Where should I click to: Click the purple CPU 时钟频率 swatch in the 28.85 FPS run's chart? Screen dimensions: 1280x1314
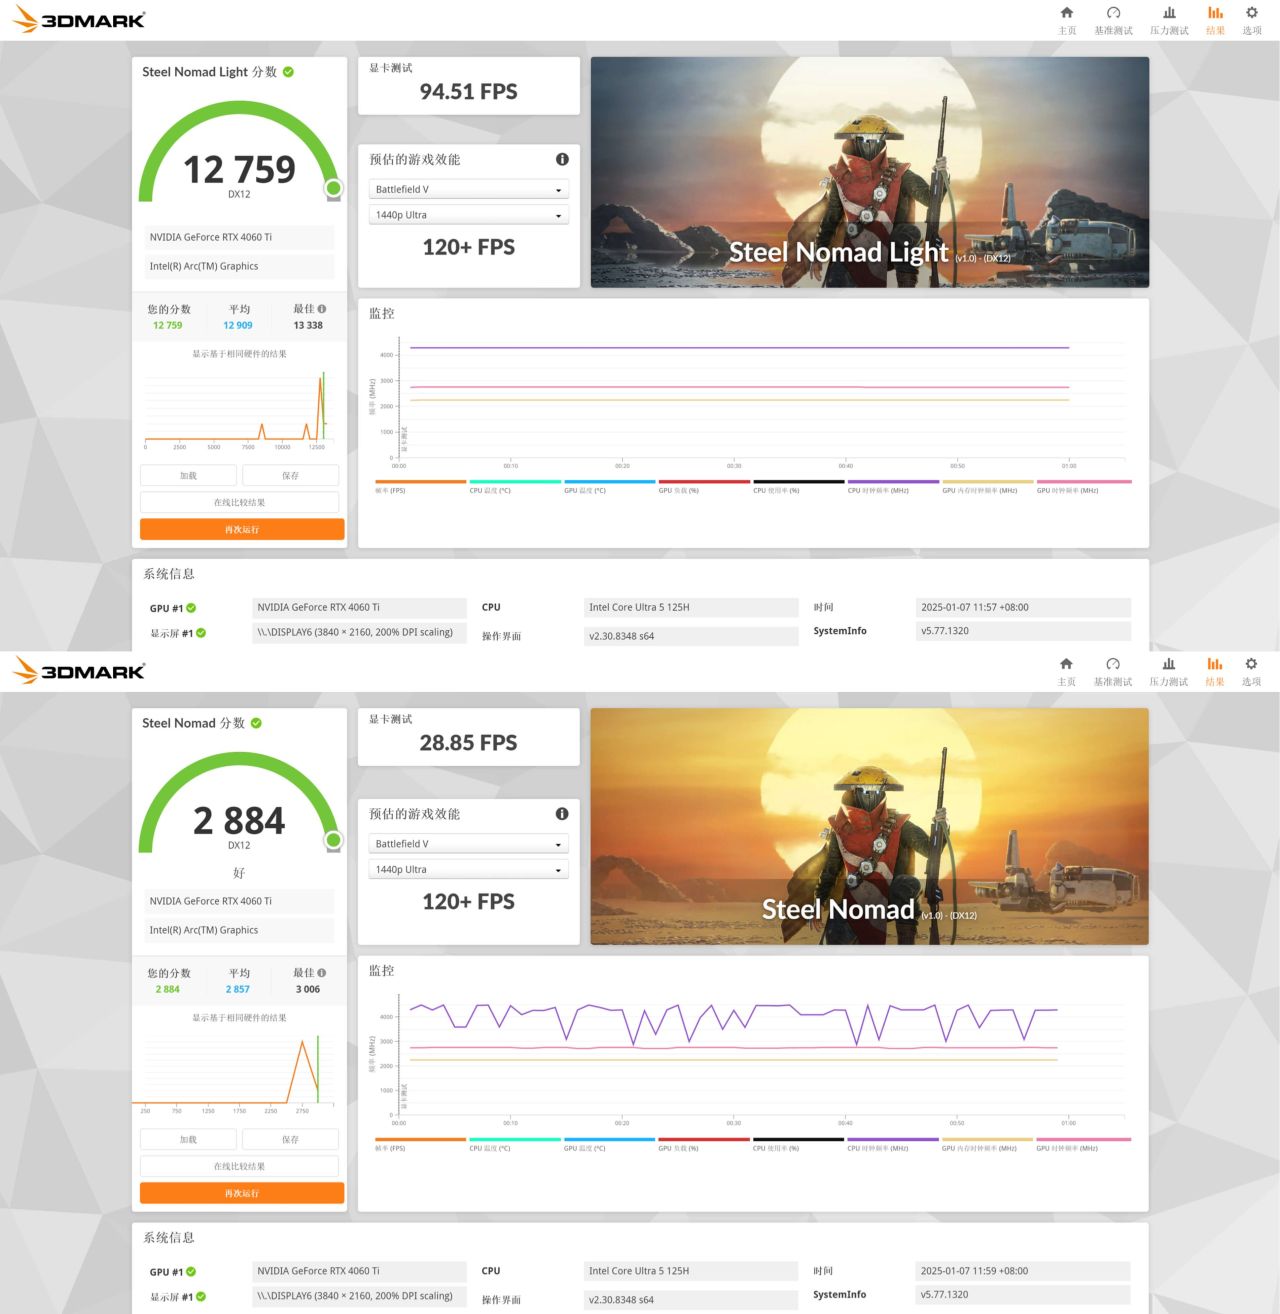point(893,1139)
